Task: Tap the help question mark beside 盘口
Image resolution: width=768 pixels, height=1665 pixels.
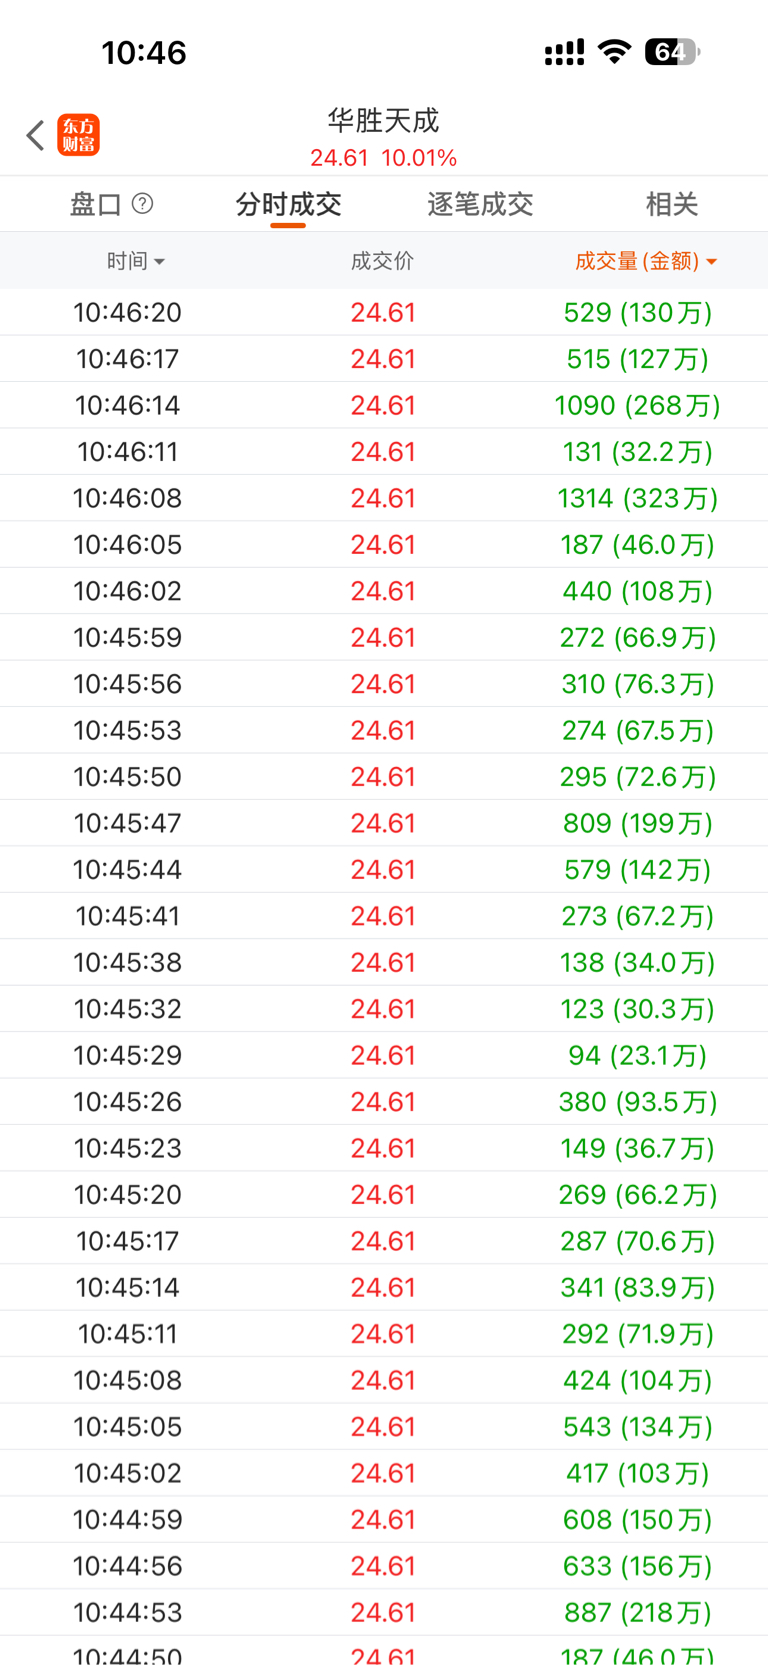Action: tap(143, 204)
